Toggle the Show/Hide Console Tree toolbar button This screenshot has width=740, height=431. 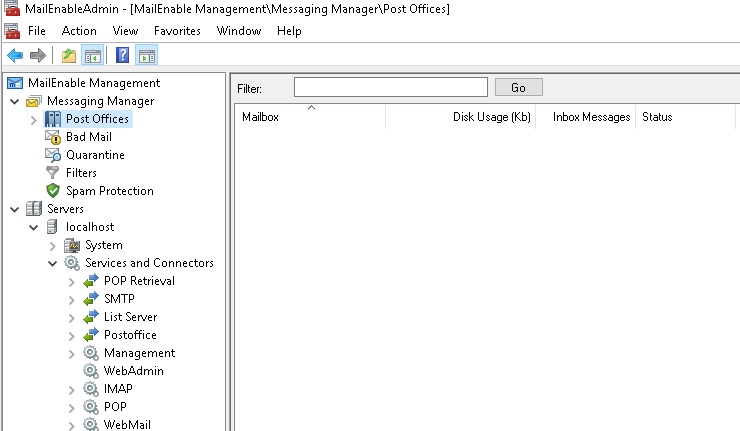coord(90,56)
